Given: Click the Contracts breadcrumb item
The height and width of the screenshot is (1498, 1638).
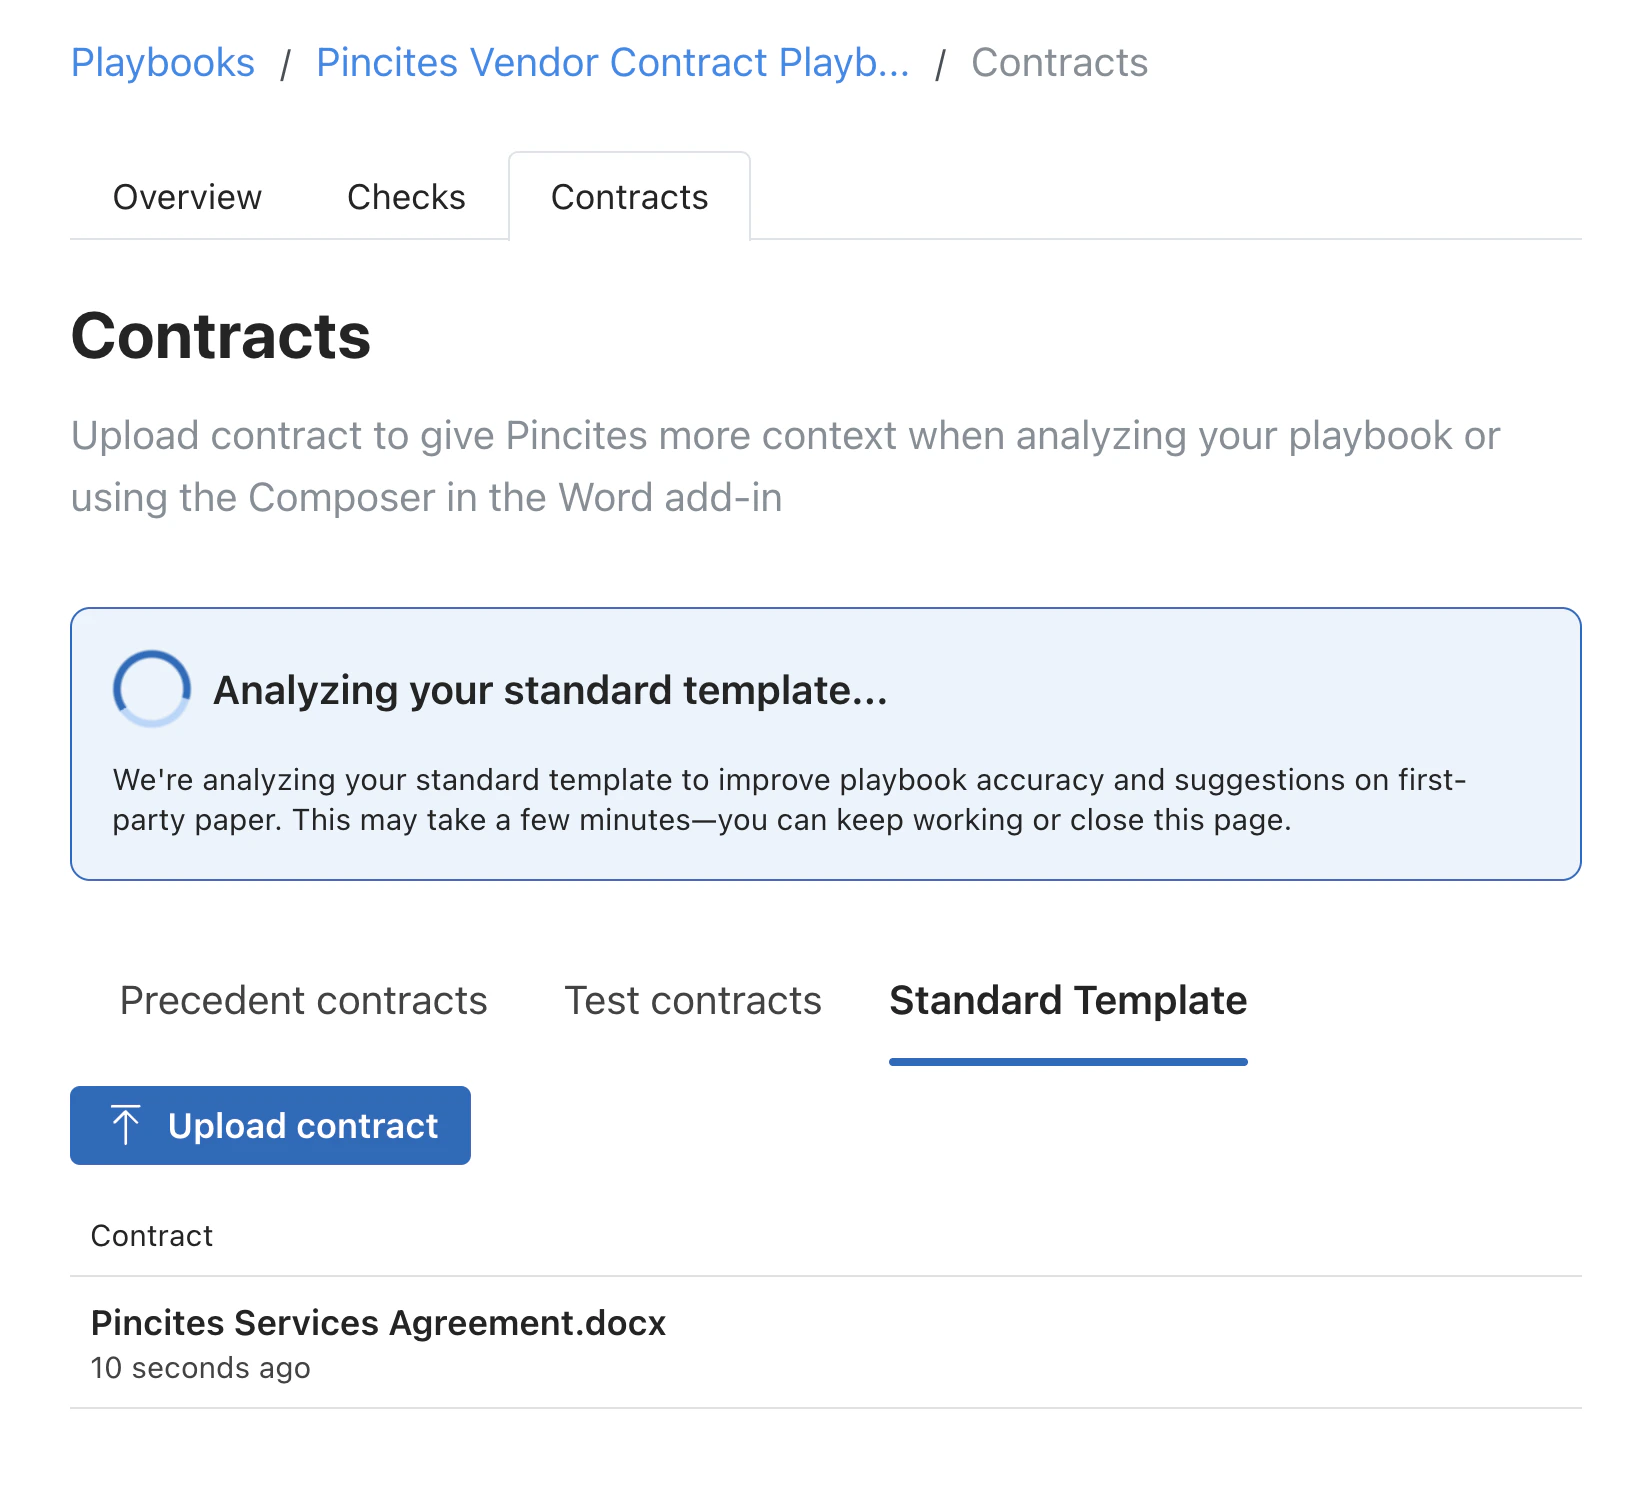Looking at the screenshot, I should (x=1058, y=62).
